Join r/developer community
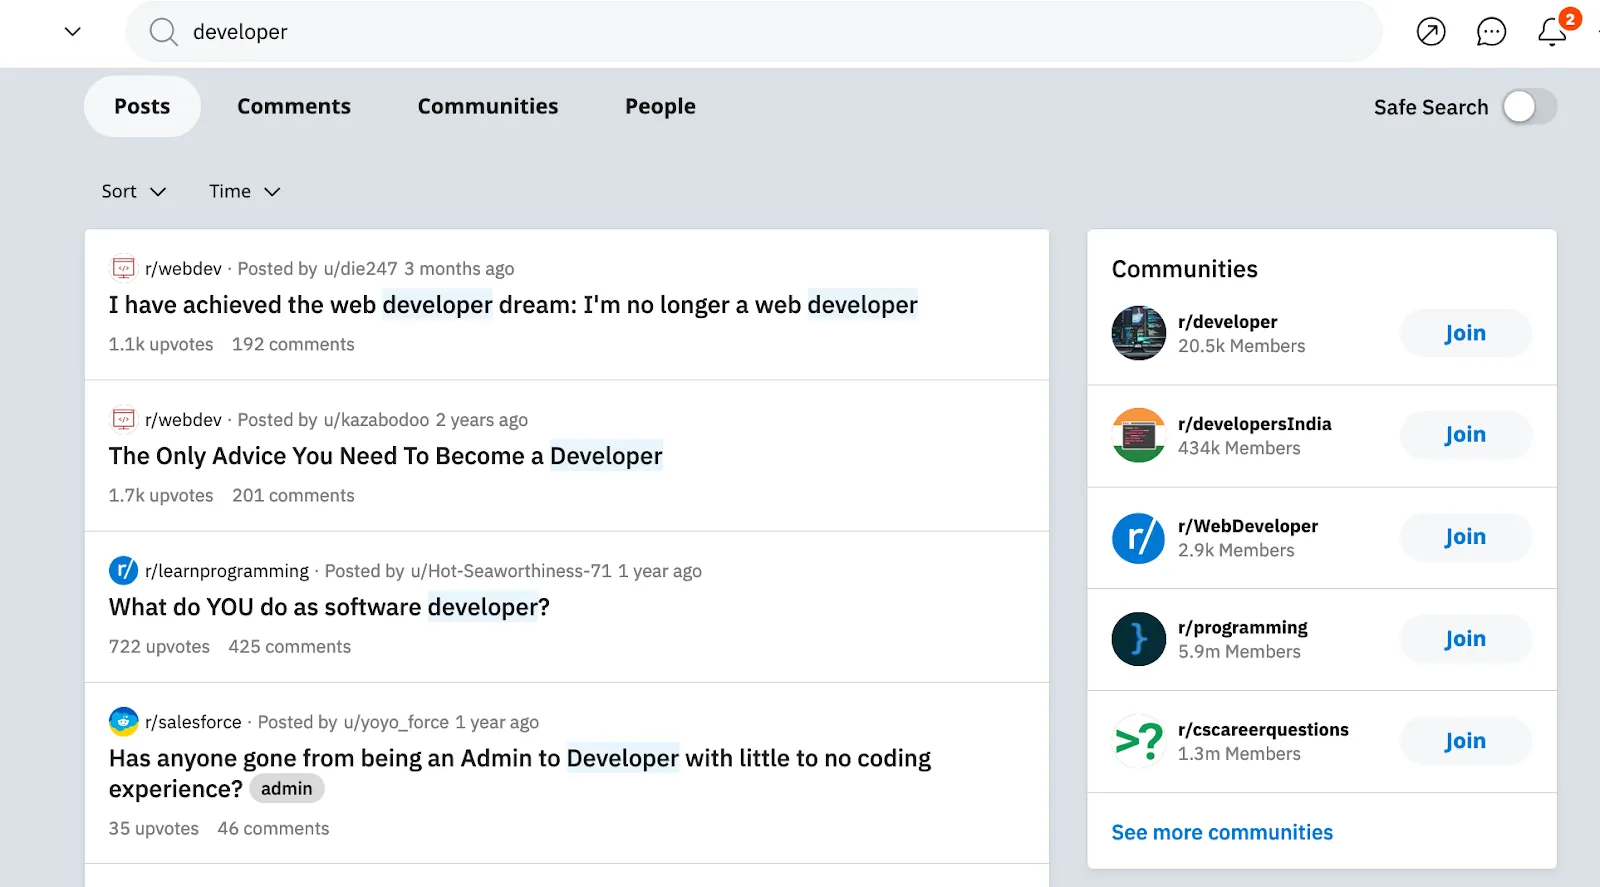 coord(1465,333)
